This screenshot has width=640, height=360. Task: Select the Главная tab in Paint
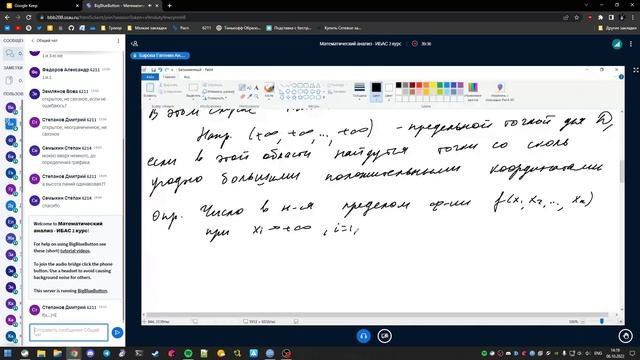(x=169, y=77)
